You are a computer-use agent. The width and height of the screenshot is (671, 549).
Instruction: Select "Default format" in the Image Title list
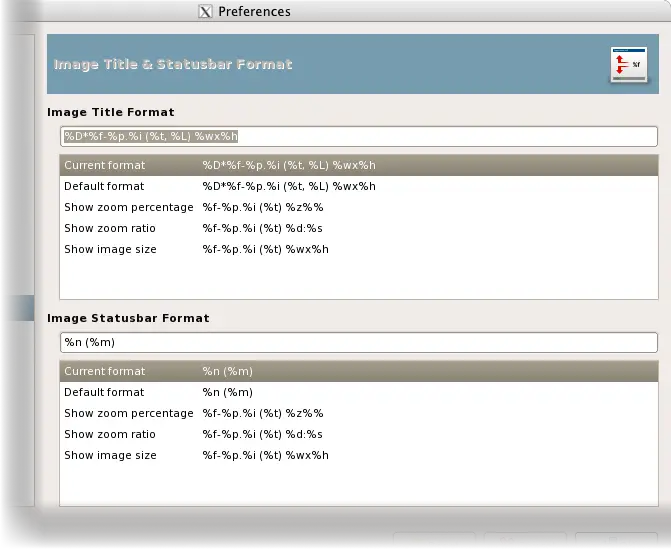[x=104, y=187]
